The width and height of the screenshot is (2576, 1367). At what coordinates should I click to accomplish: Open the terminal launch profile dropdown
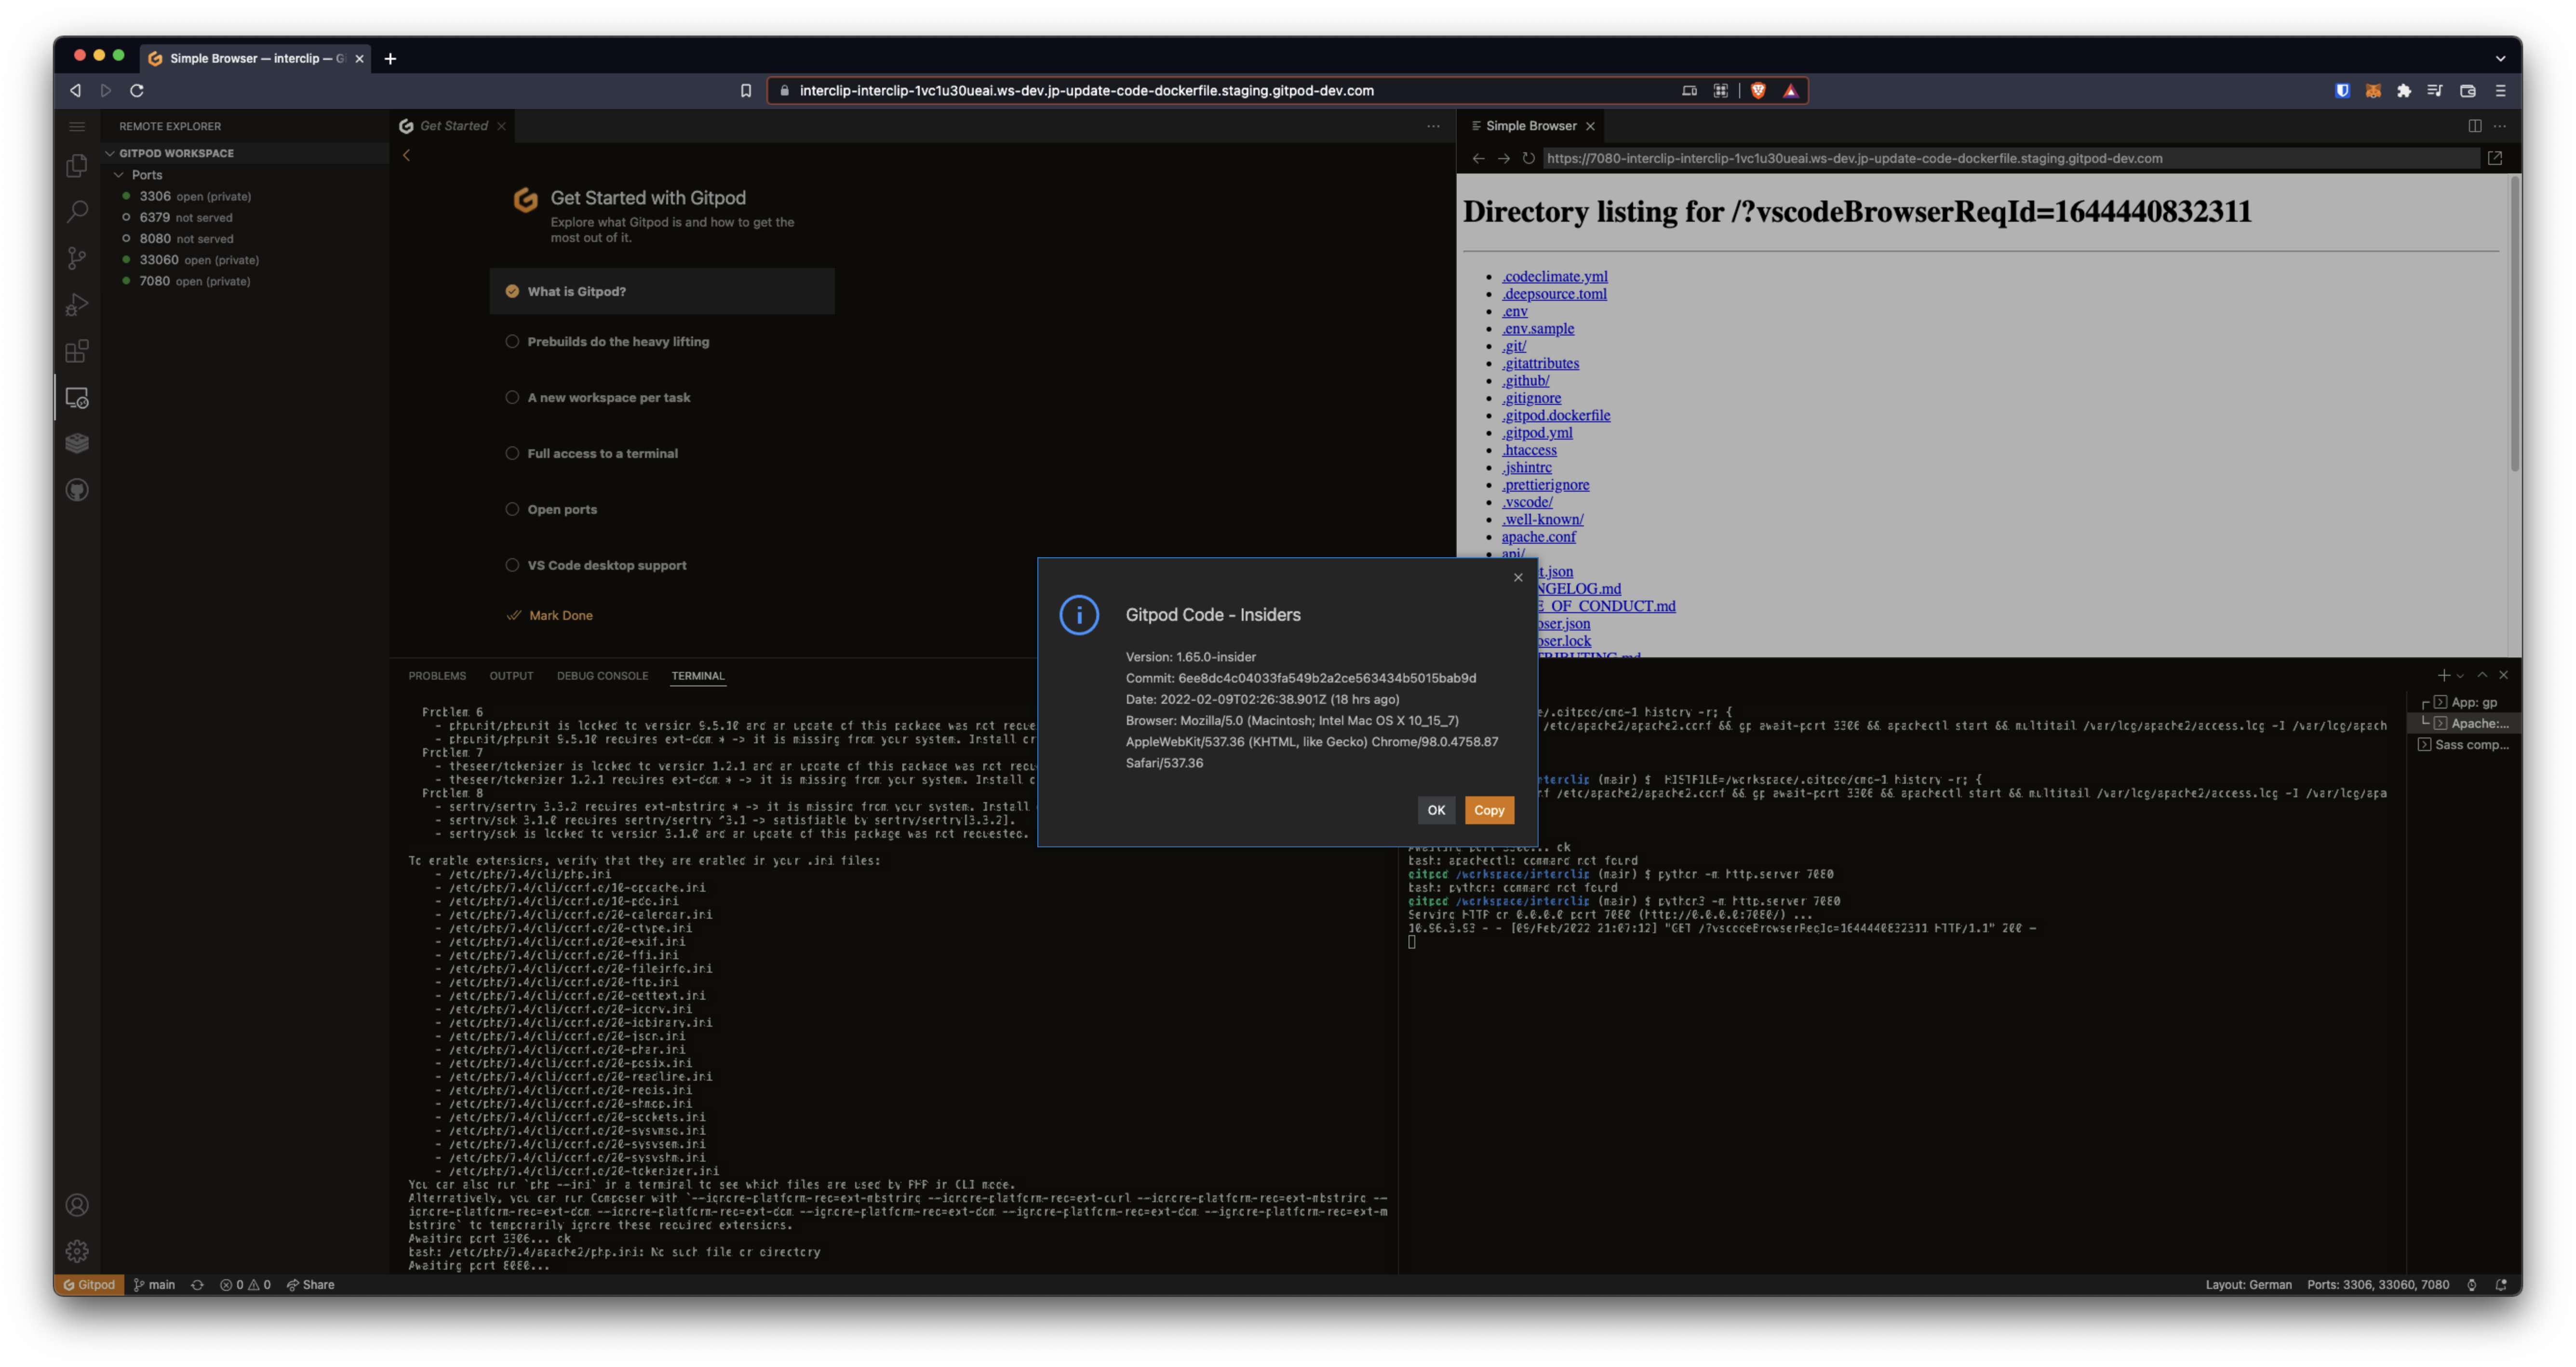(x=2460, y=676)
